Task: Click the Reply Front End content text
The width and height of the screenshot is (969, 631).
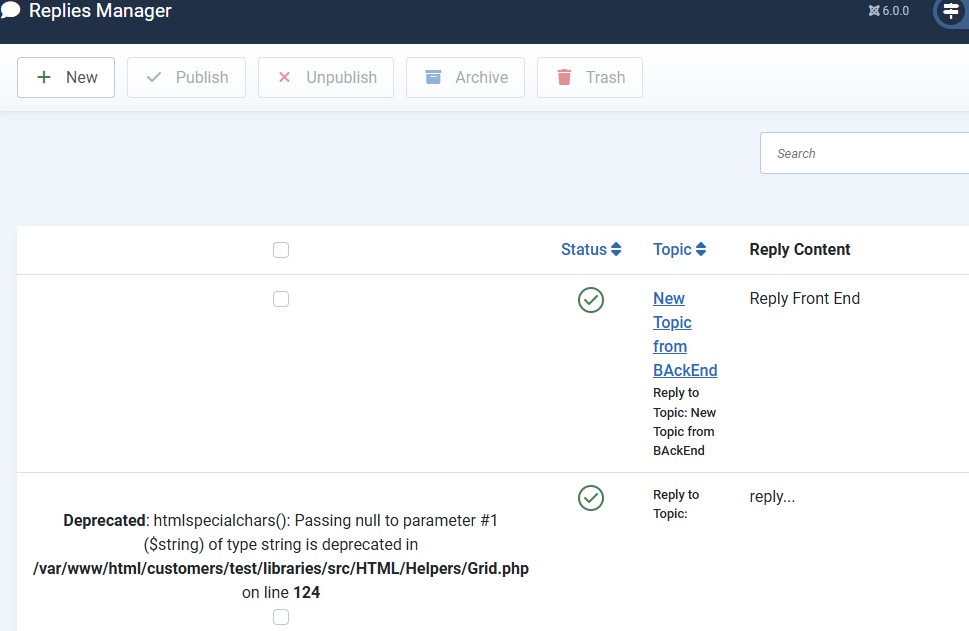Action: tap(804, 298)
